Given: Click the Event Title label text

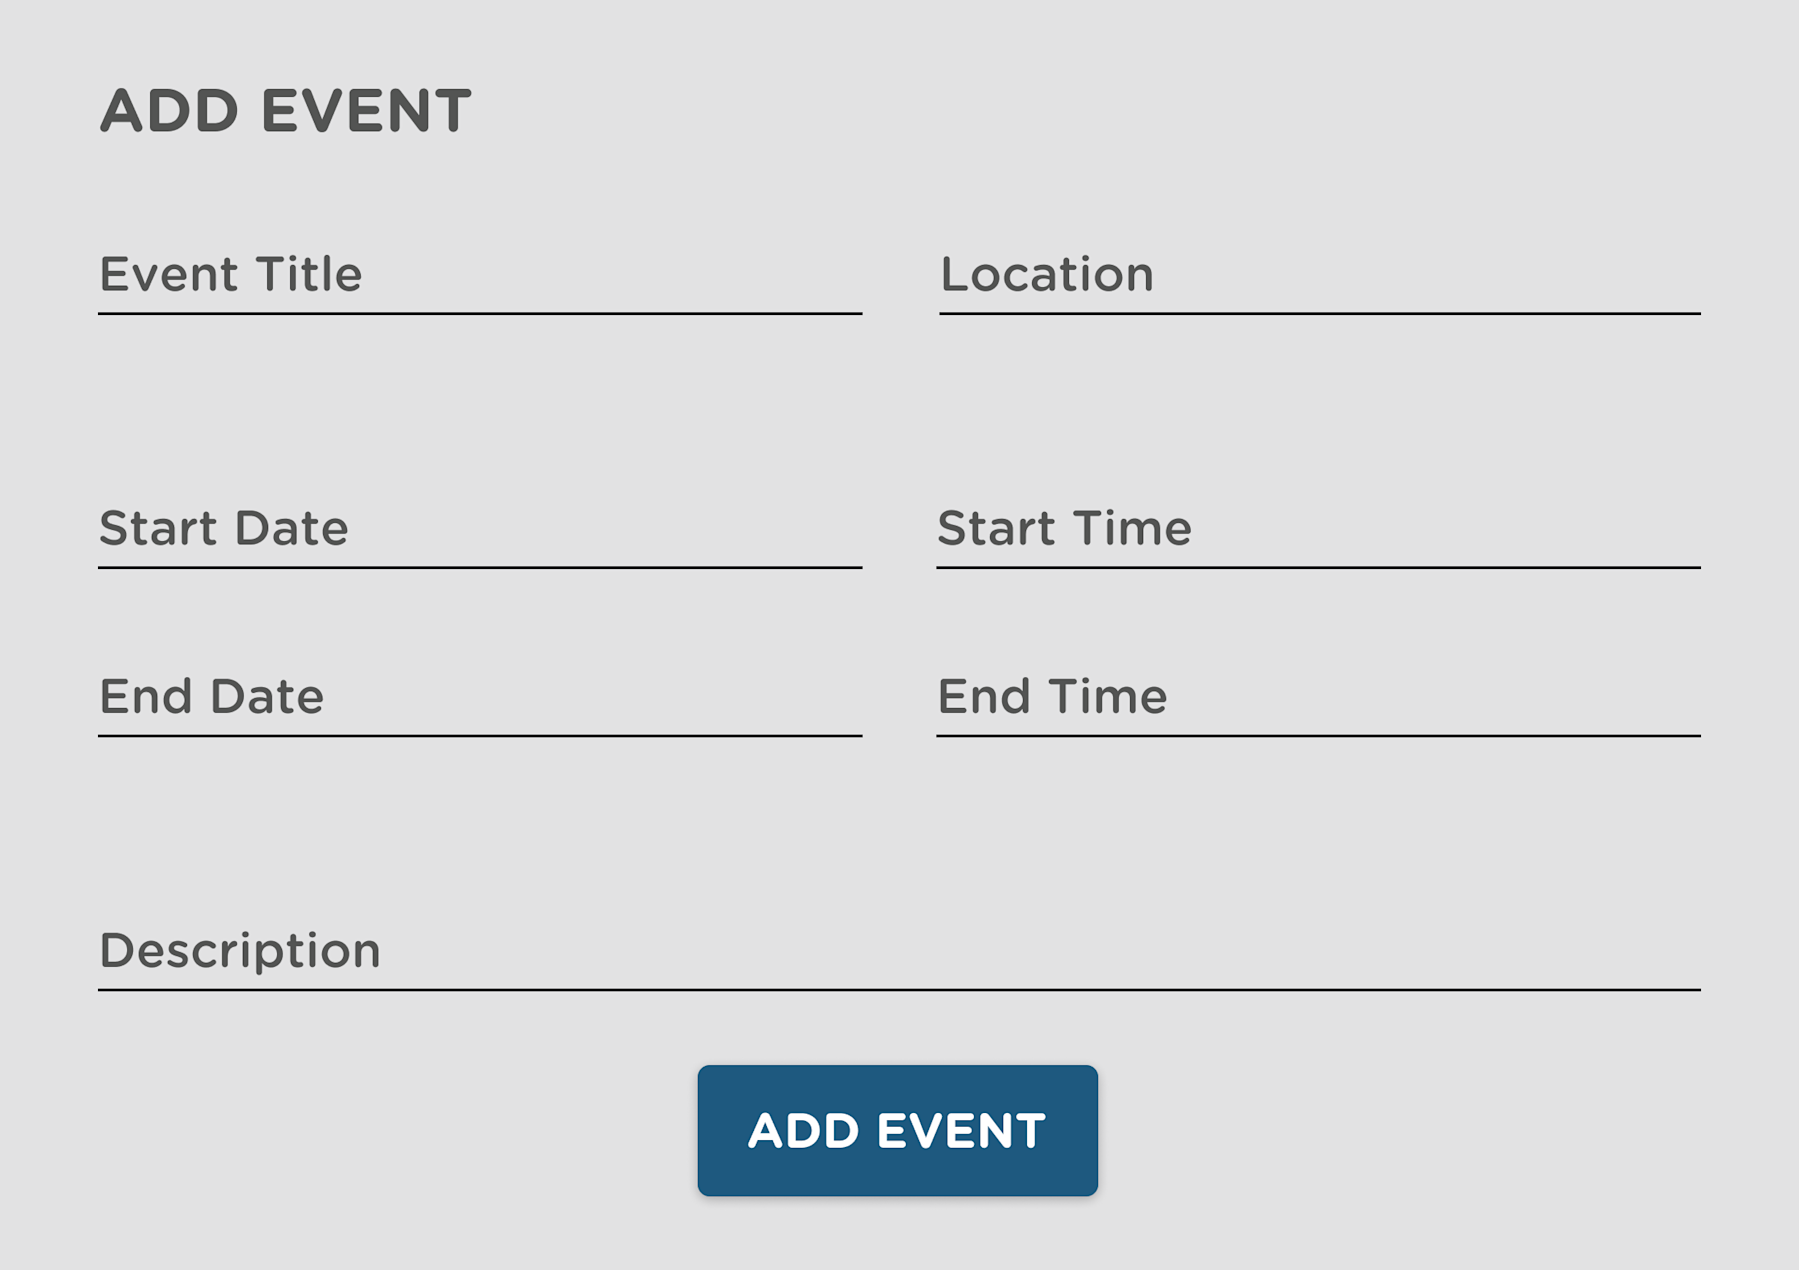Looking at the screenshot, I should click(x=231, y=275).
